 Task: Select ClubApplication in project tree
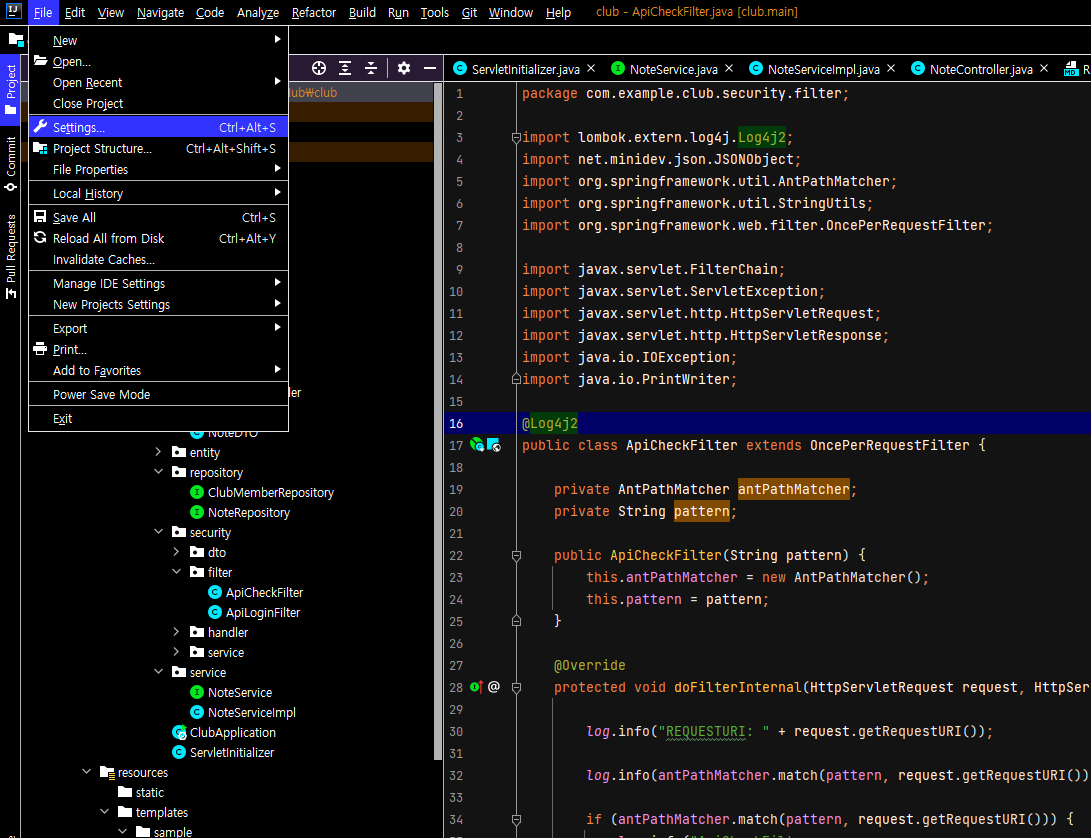pyautogui.click(x=232, y=732)
